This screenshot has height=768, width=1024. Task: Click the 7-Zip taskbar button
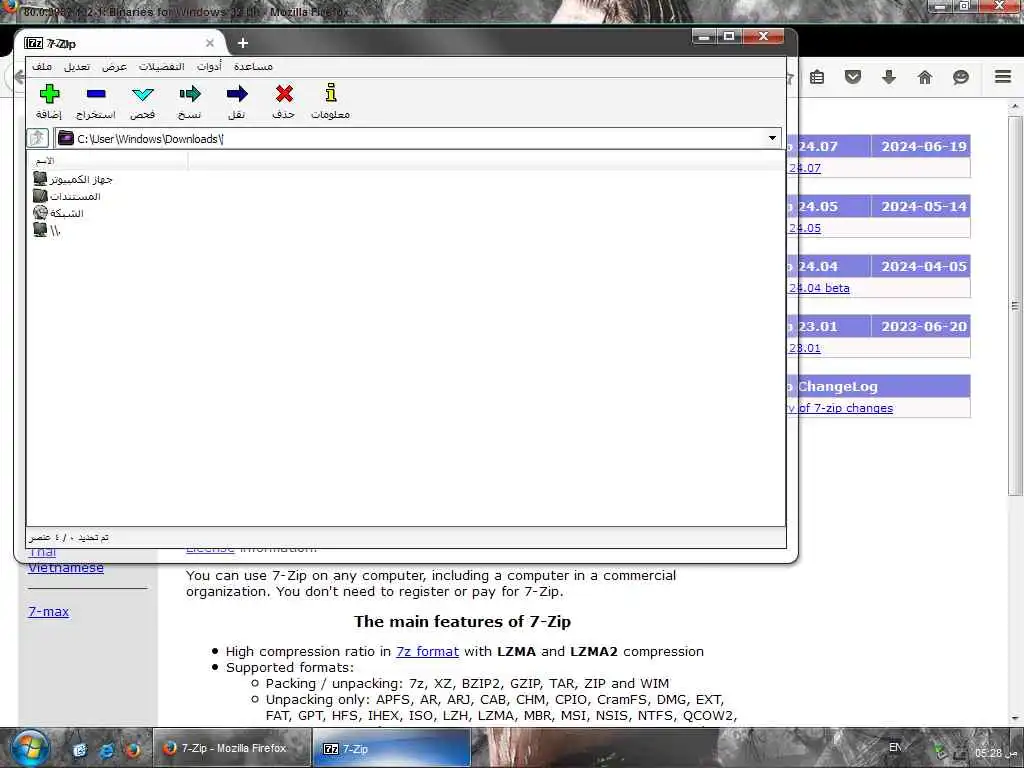[x=391, y=748]
